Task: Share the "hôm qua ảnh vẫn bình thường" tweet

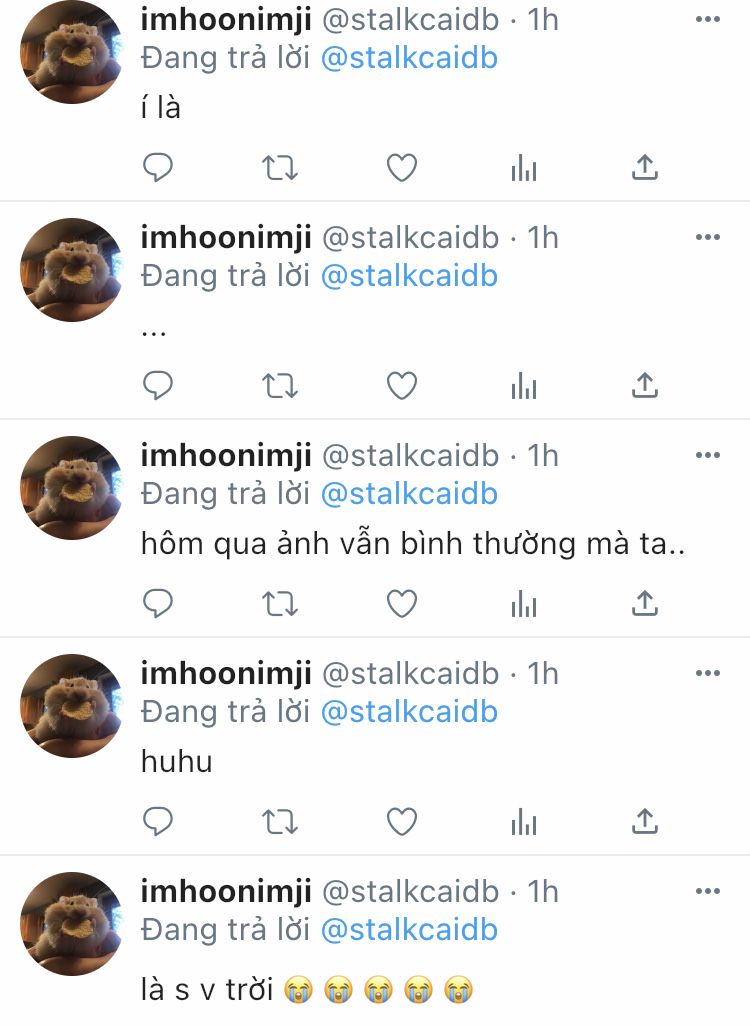Action: tap(645, 603)
